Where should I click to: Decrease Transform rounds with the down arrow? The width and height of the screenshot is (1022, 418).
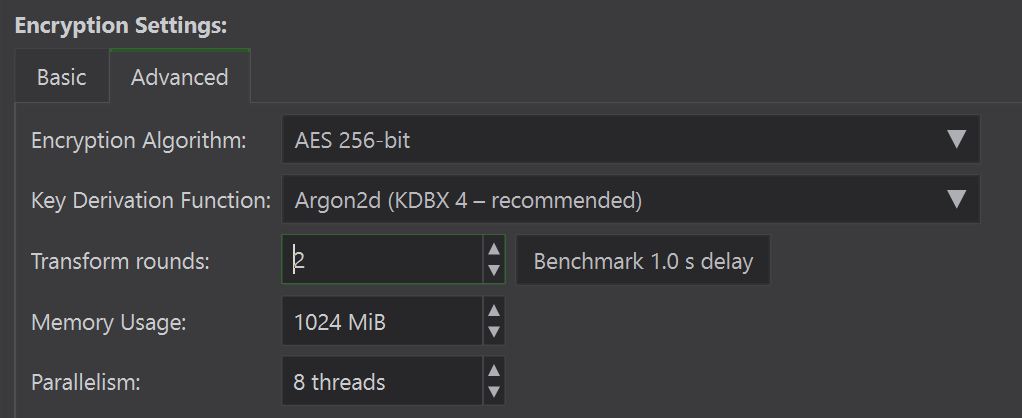[x=493, y=271]
